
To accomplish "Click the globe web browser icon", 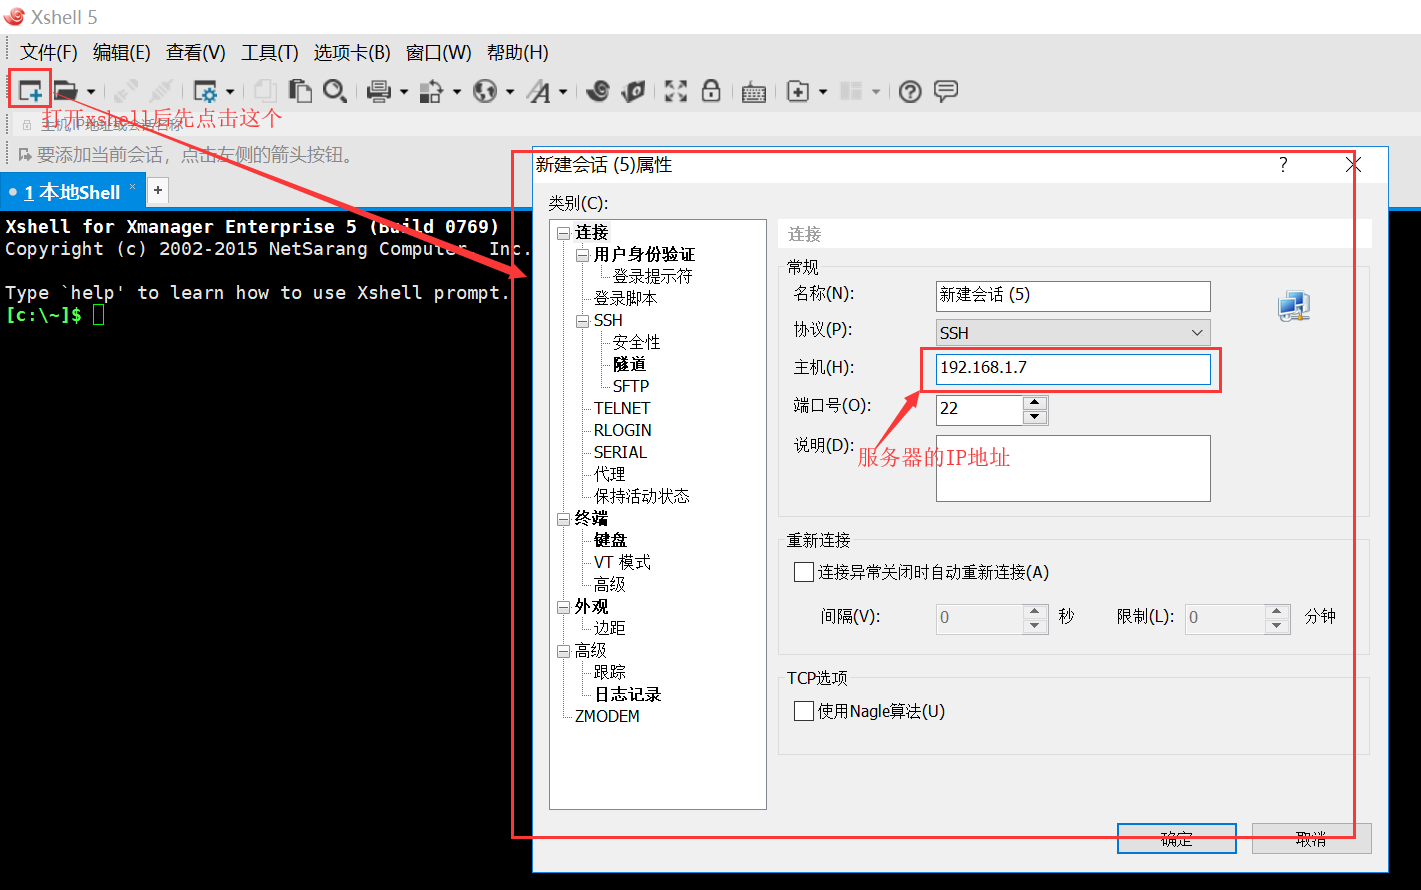I will click(x=485, y=91).
